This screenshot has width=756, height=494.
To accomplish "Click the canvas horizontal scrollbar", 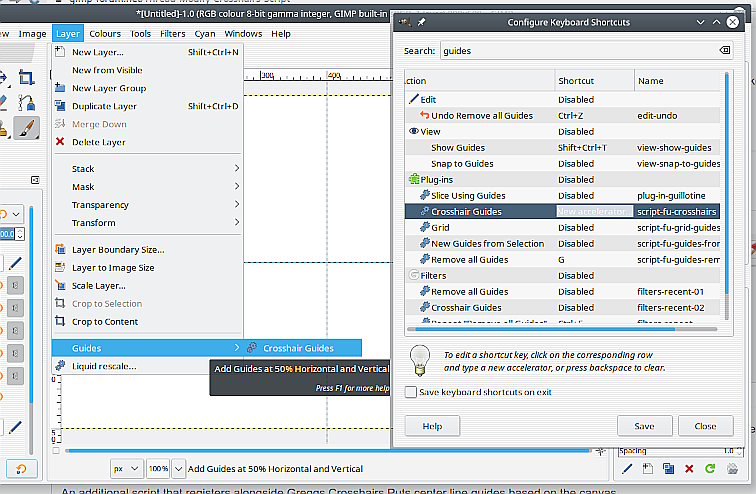I will (x=328, y=451).
